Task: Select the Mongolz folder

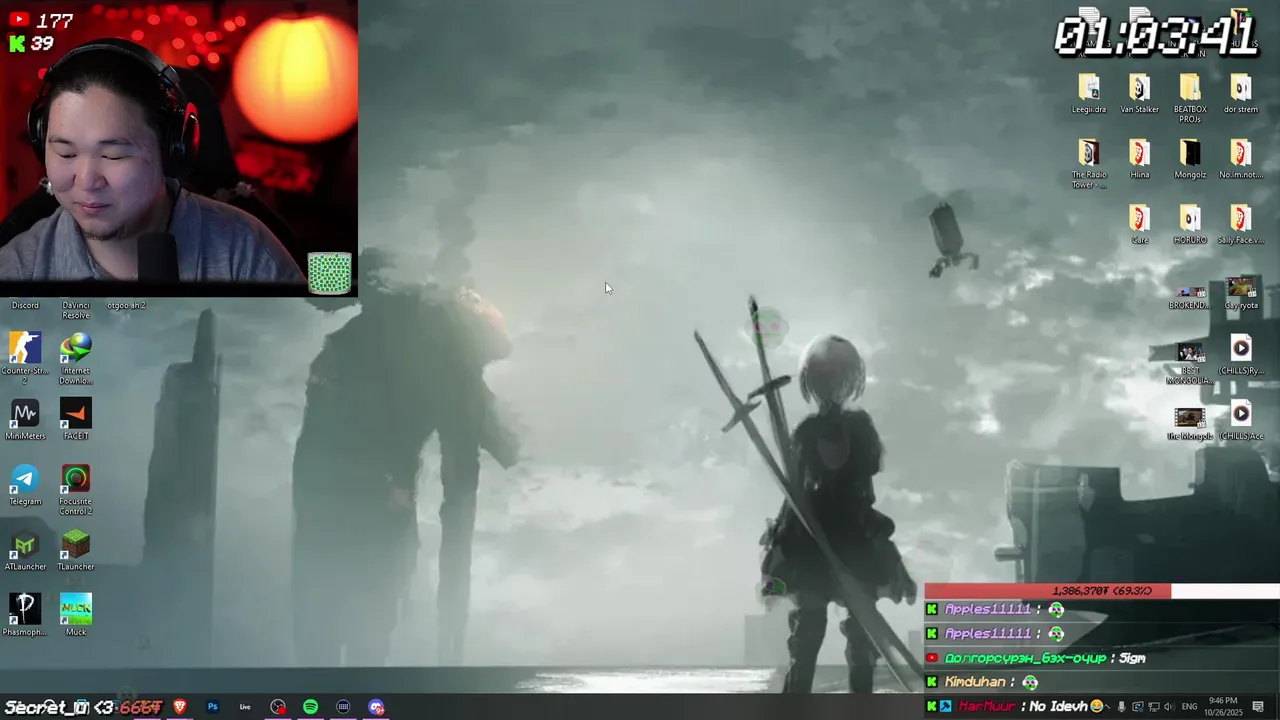Action: (x=1190, y=159)
